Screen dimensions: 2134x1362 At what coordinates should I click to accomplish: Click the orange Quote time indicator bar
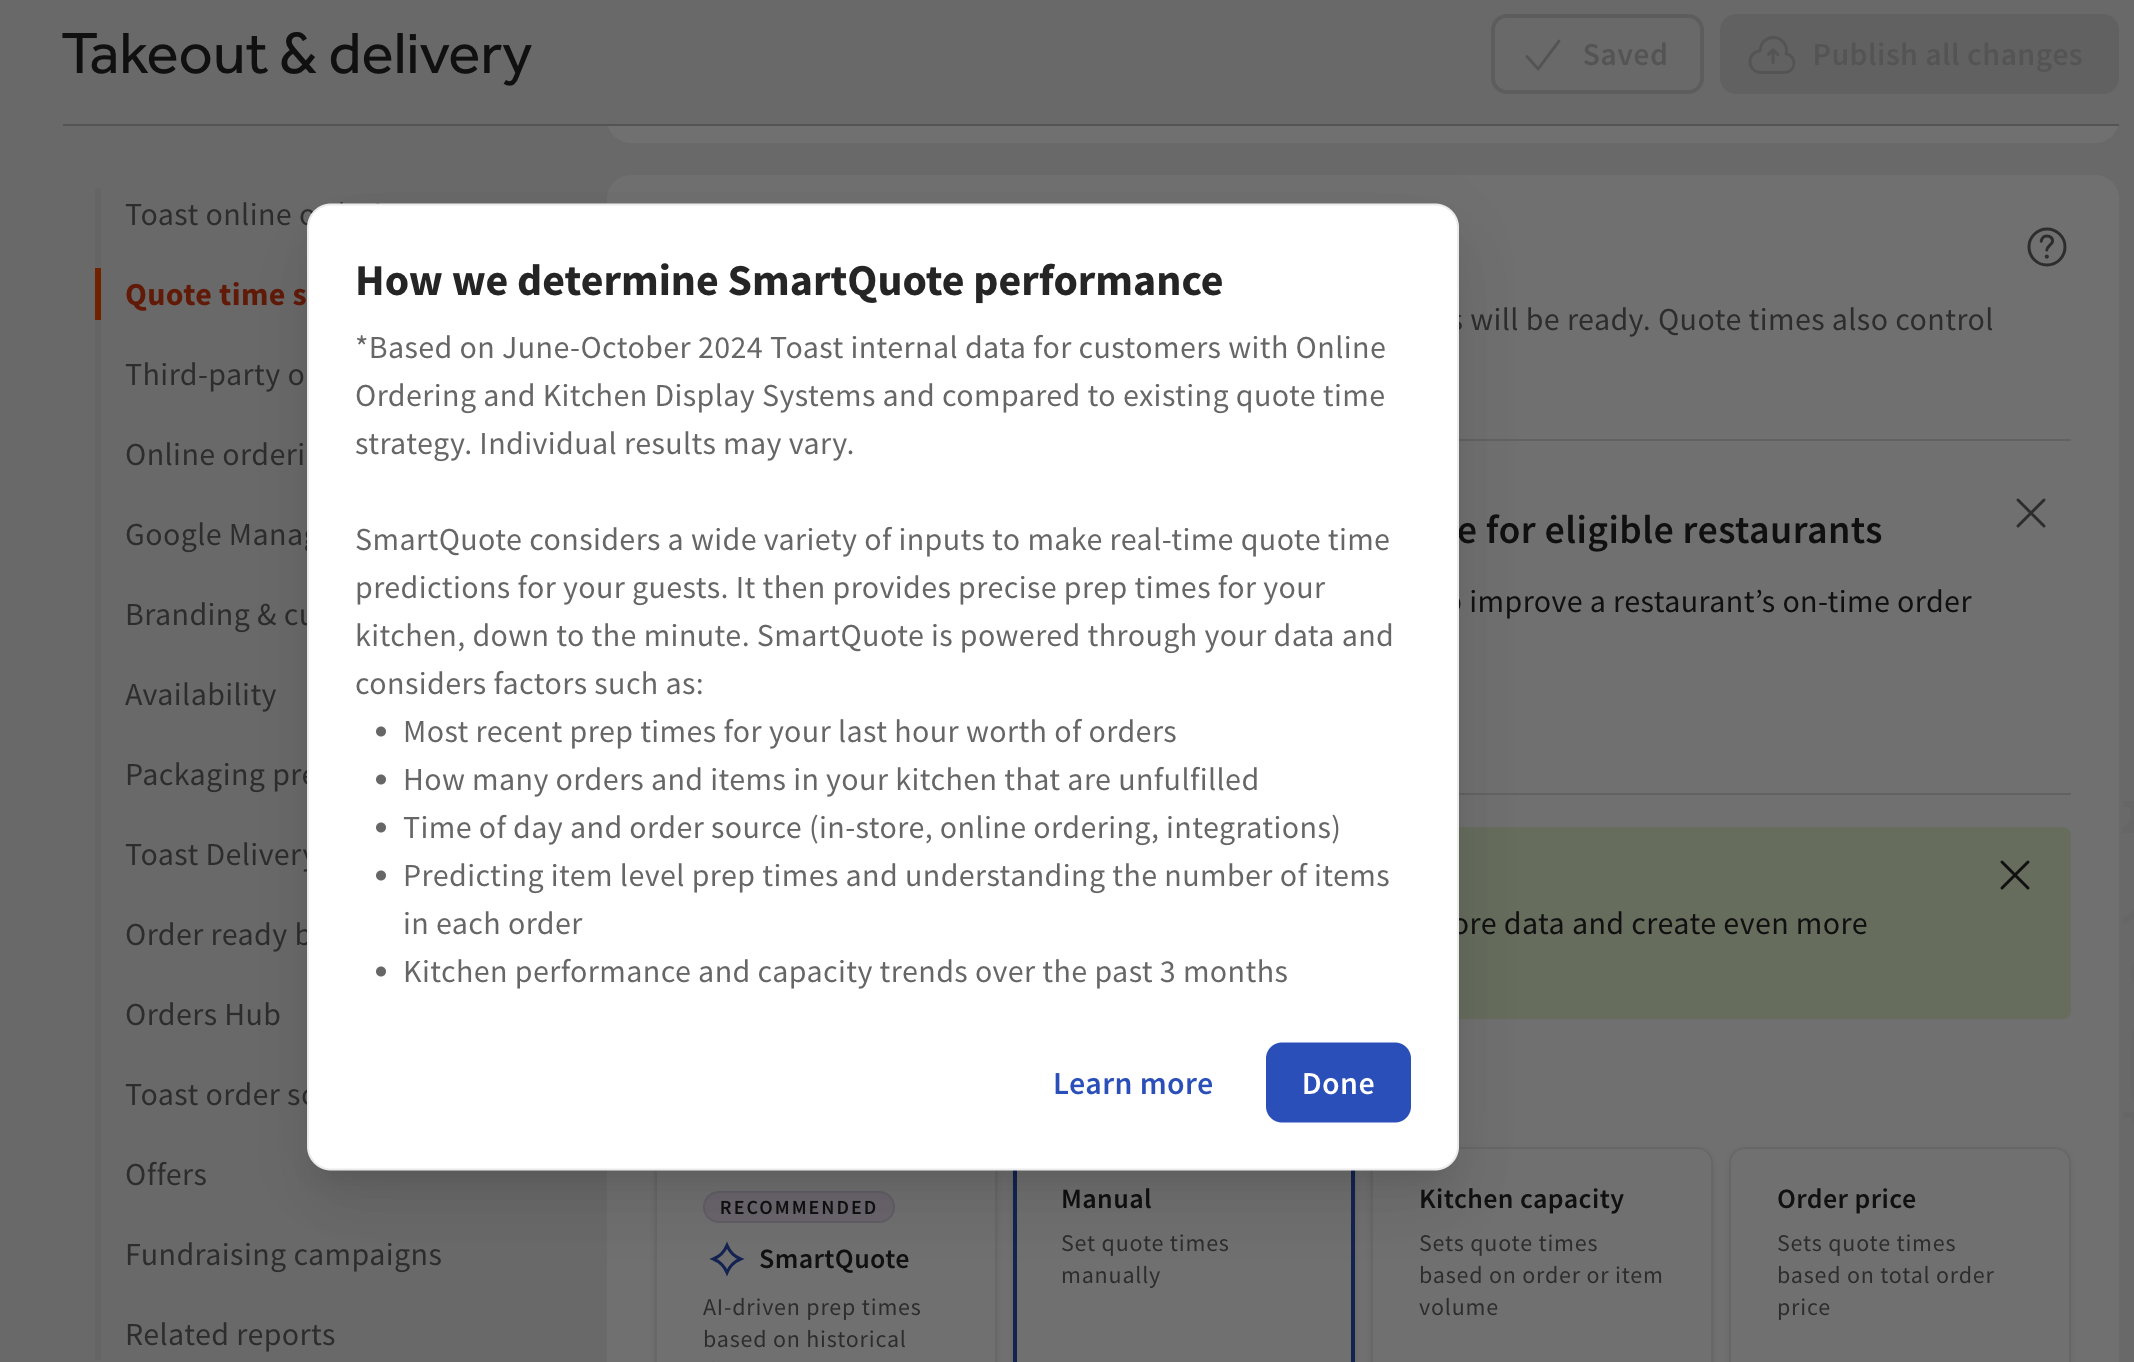[x=97, y=294]
